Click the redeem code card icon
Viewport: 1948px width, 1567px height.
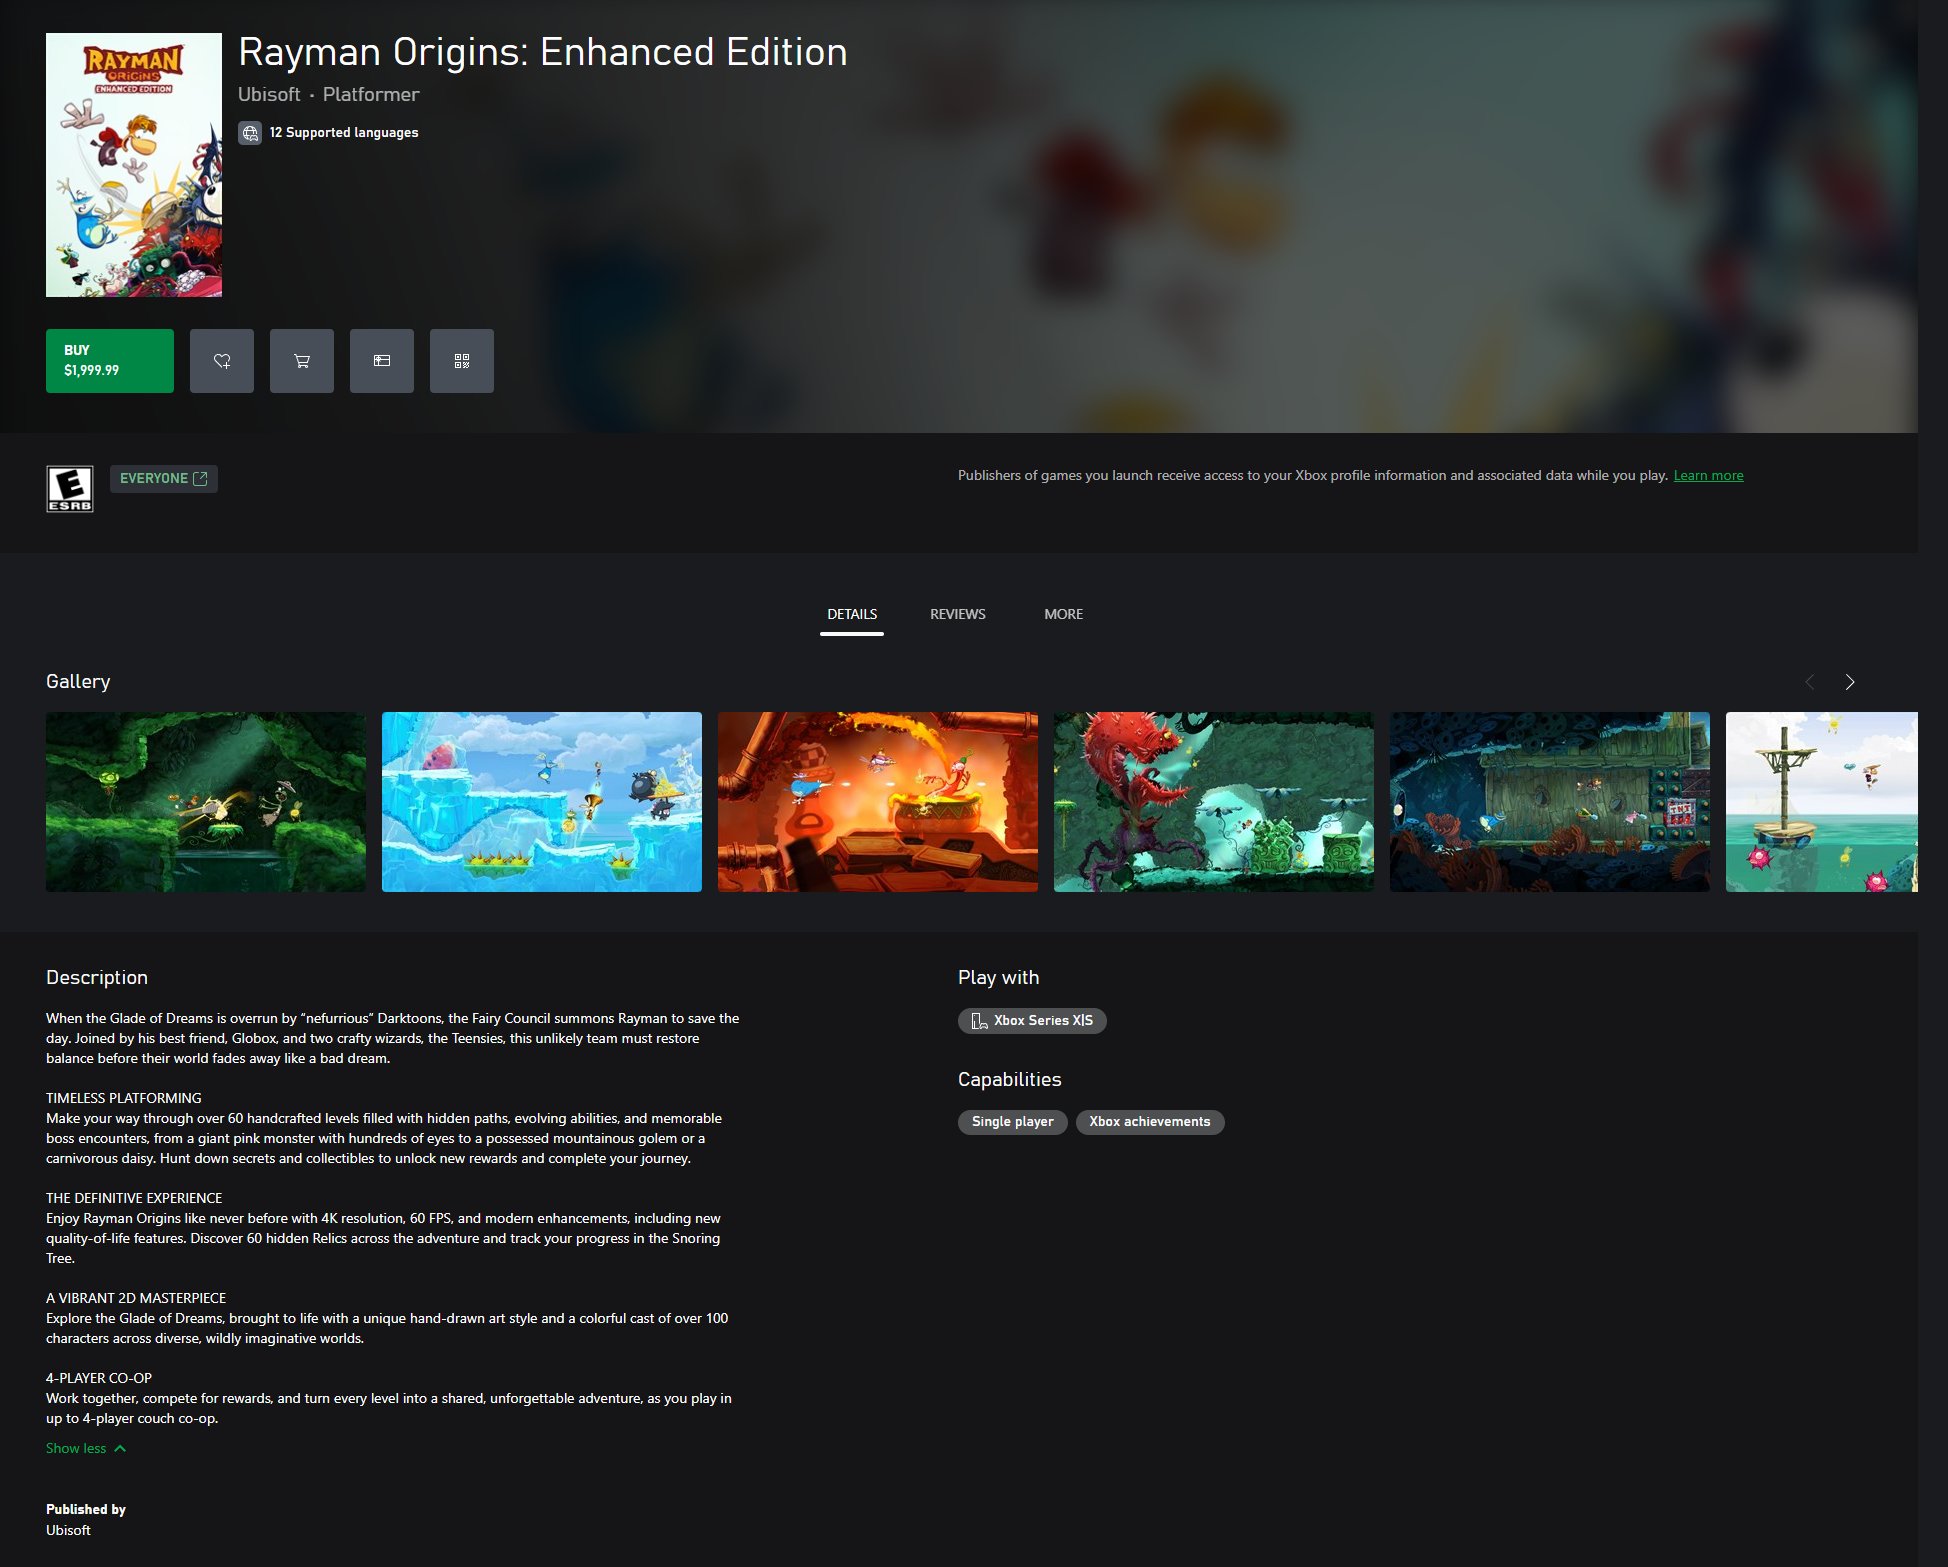point(382,361)
